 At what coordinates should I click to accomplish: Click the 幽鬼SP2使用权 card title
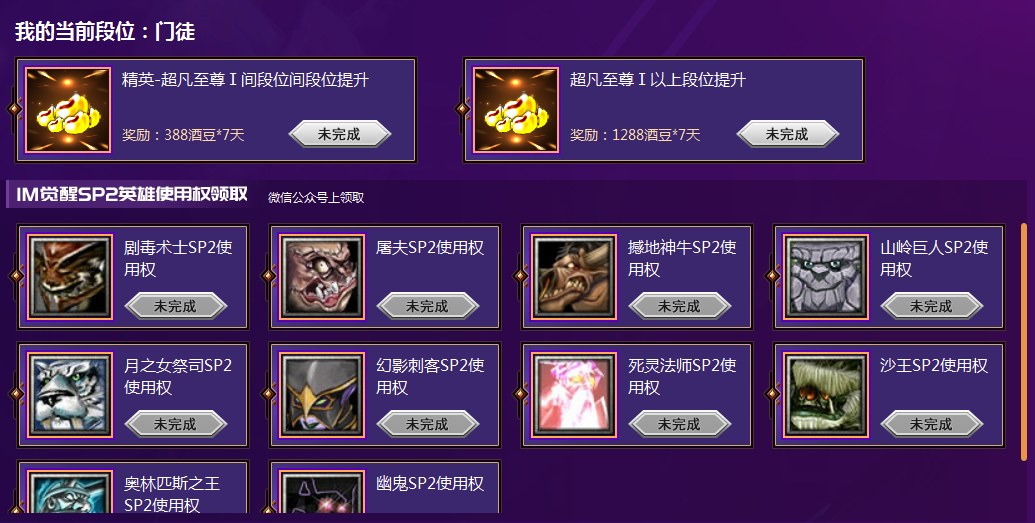click(430, 483)
